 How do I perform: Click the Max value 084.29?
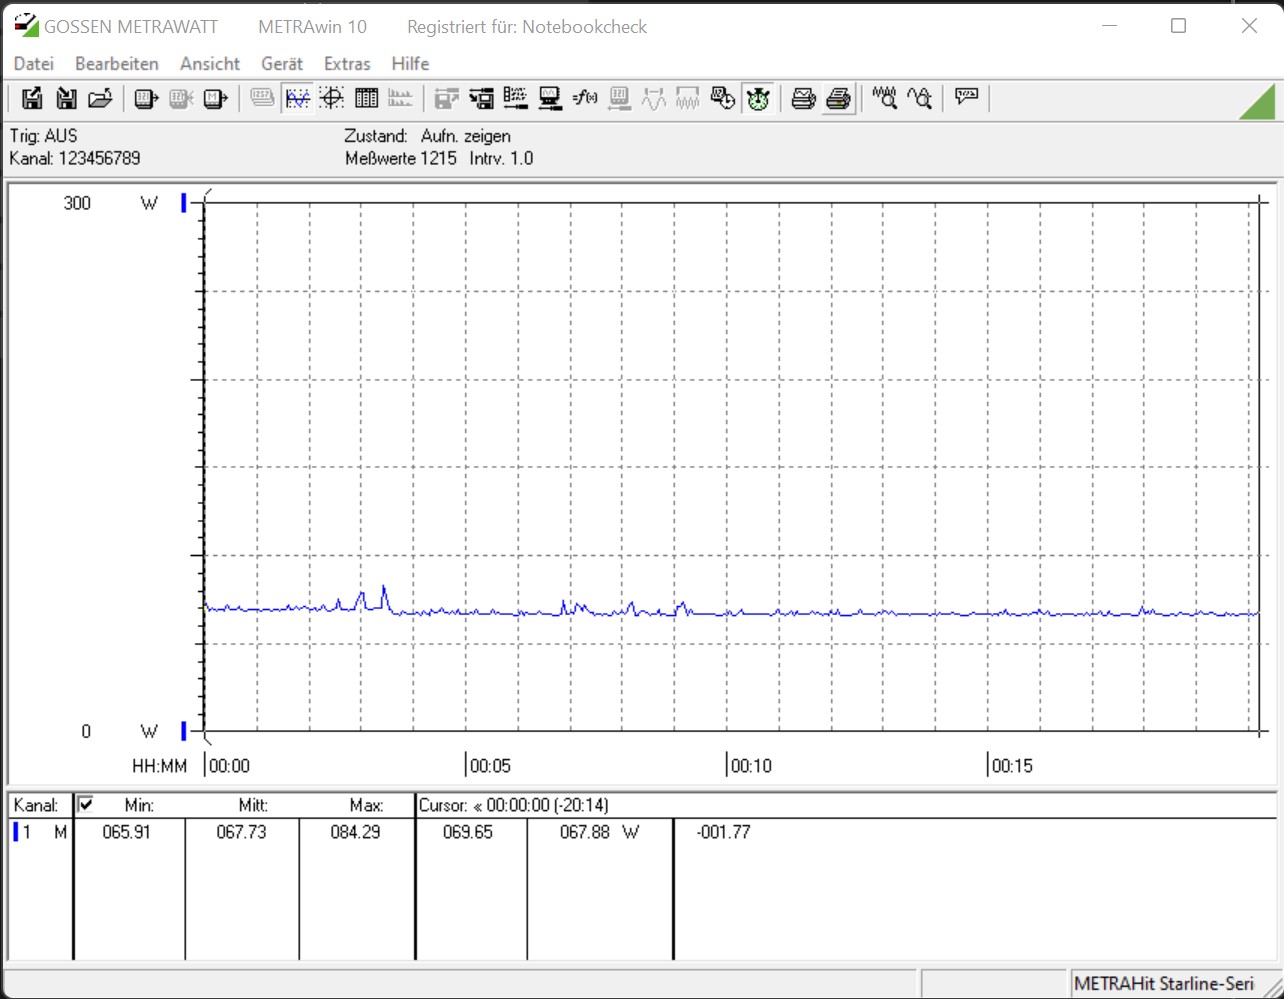[355, 832]
